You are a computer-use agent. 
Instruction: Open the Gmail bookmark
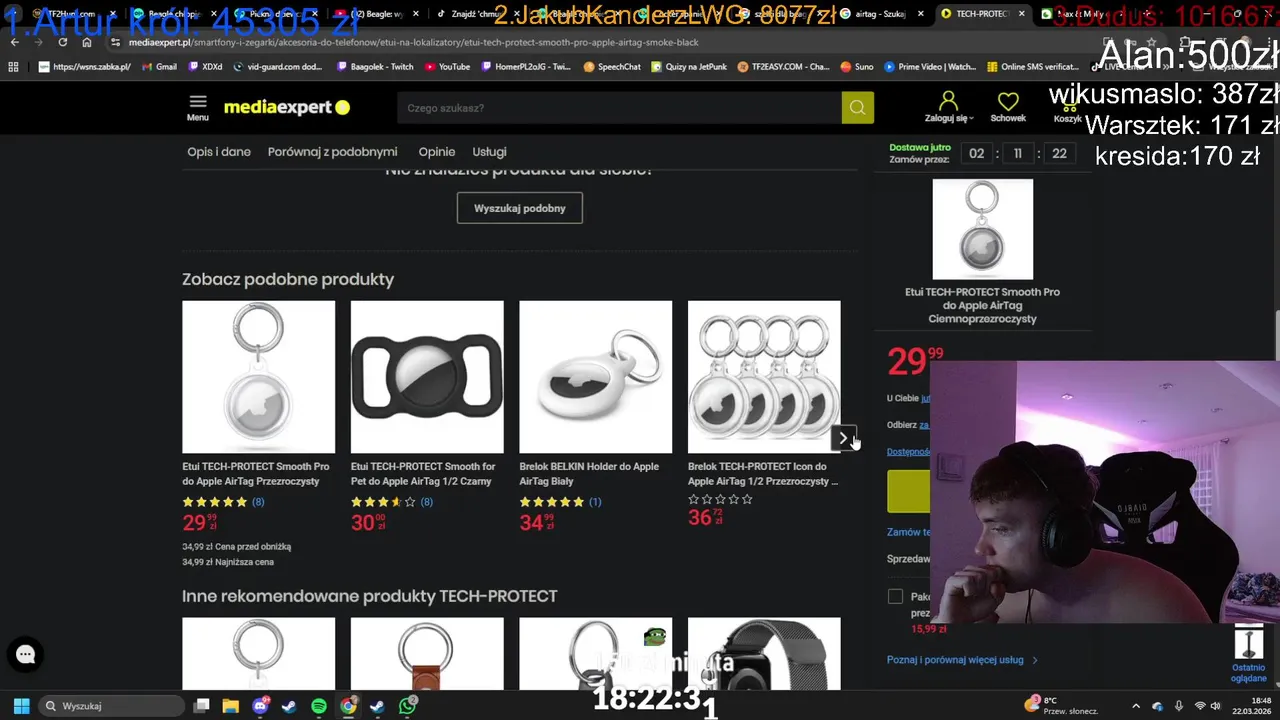[160, 67]
